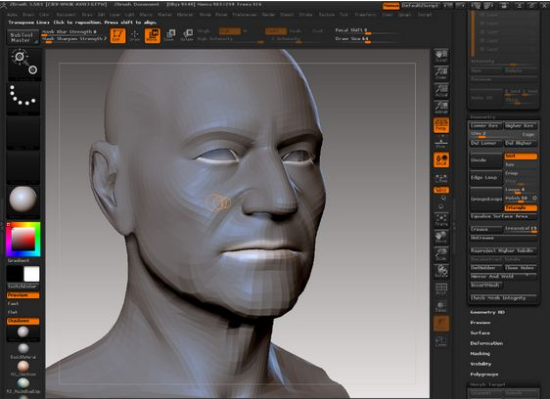Image resolution: width=550 pixels, height=399 pixels.
Task: Click the Edge Loop button
Action: pos(486,177)
